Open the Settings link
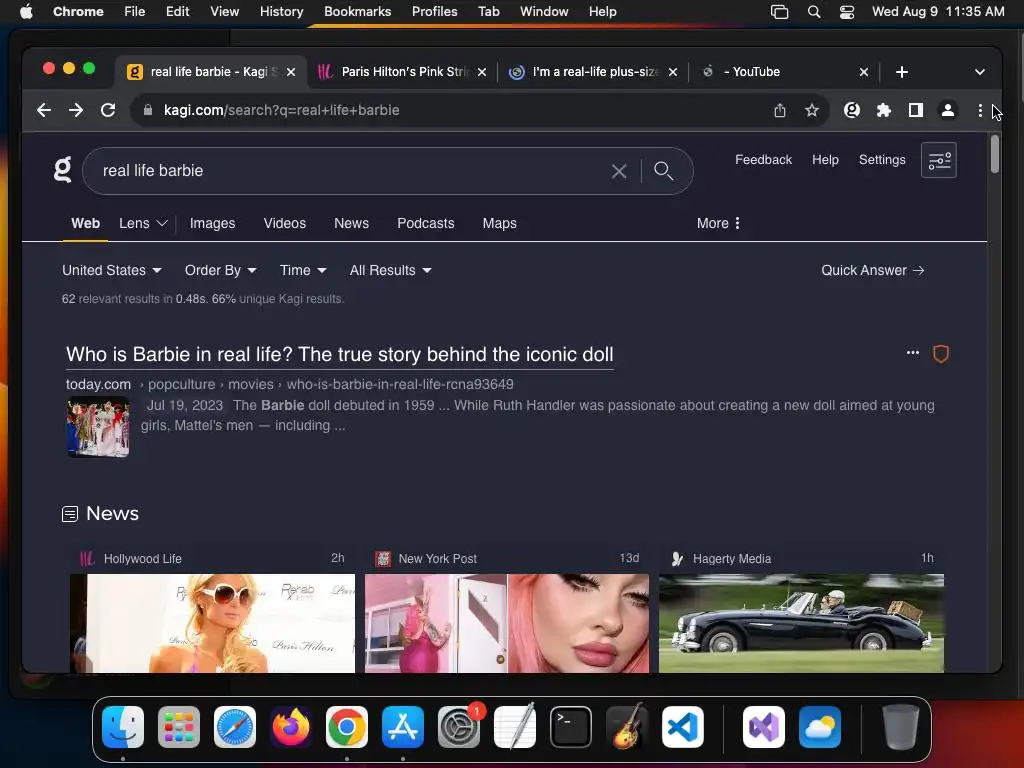 [x=882, y=160]
